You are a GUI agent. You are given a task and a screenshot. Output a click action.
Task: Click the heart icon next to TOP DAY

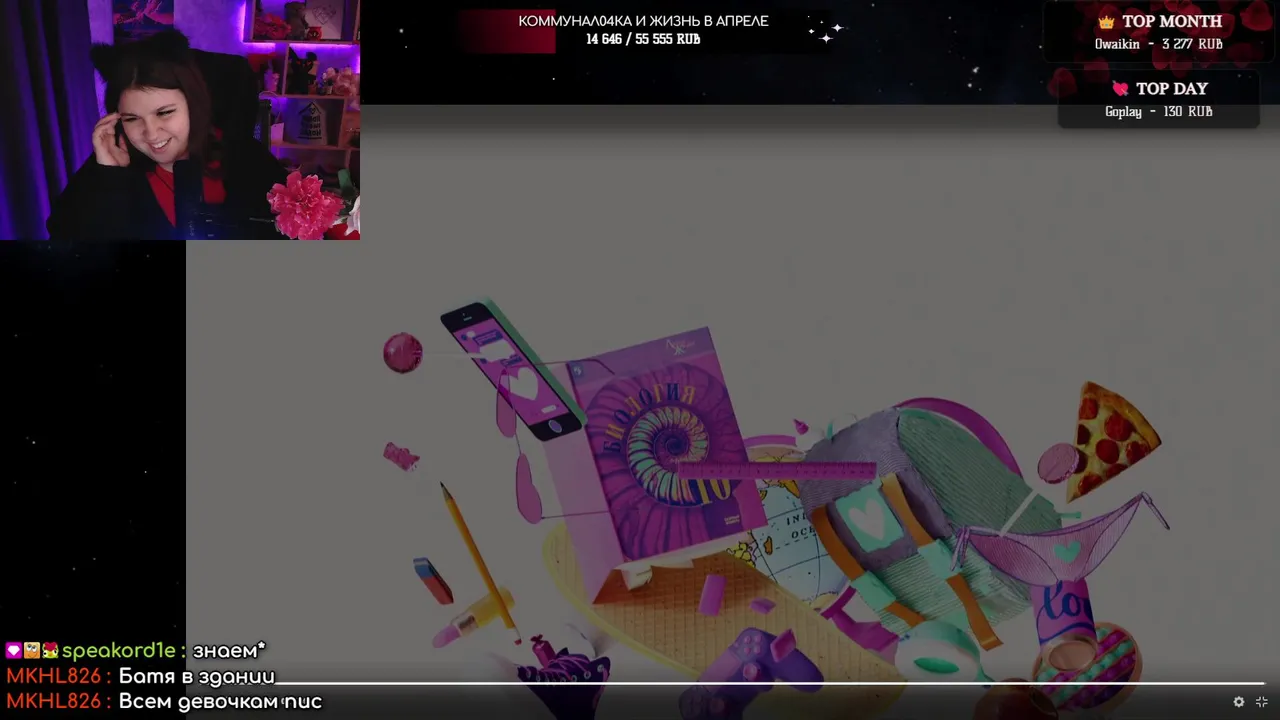point(1120,89)
